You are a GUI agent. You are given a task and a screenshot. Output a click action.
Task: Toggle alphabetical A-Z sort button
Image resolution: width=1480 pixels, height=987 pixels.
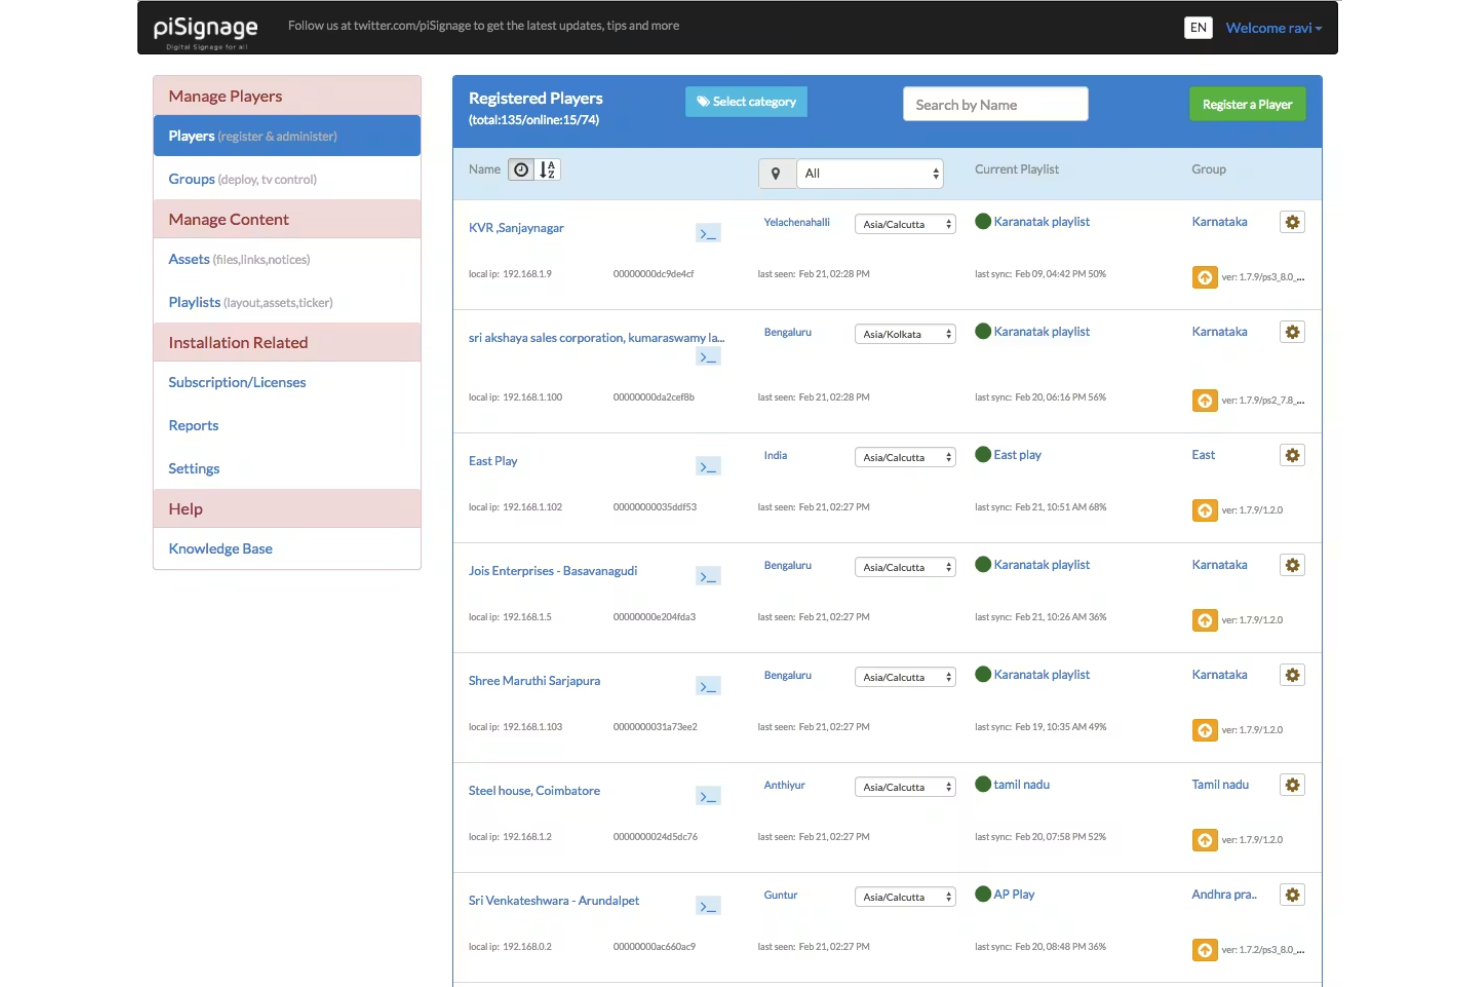pos(547,170)
